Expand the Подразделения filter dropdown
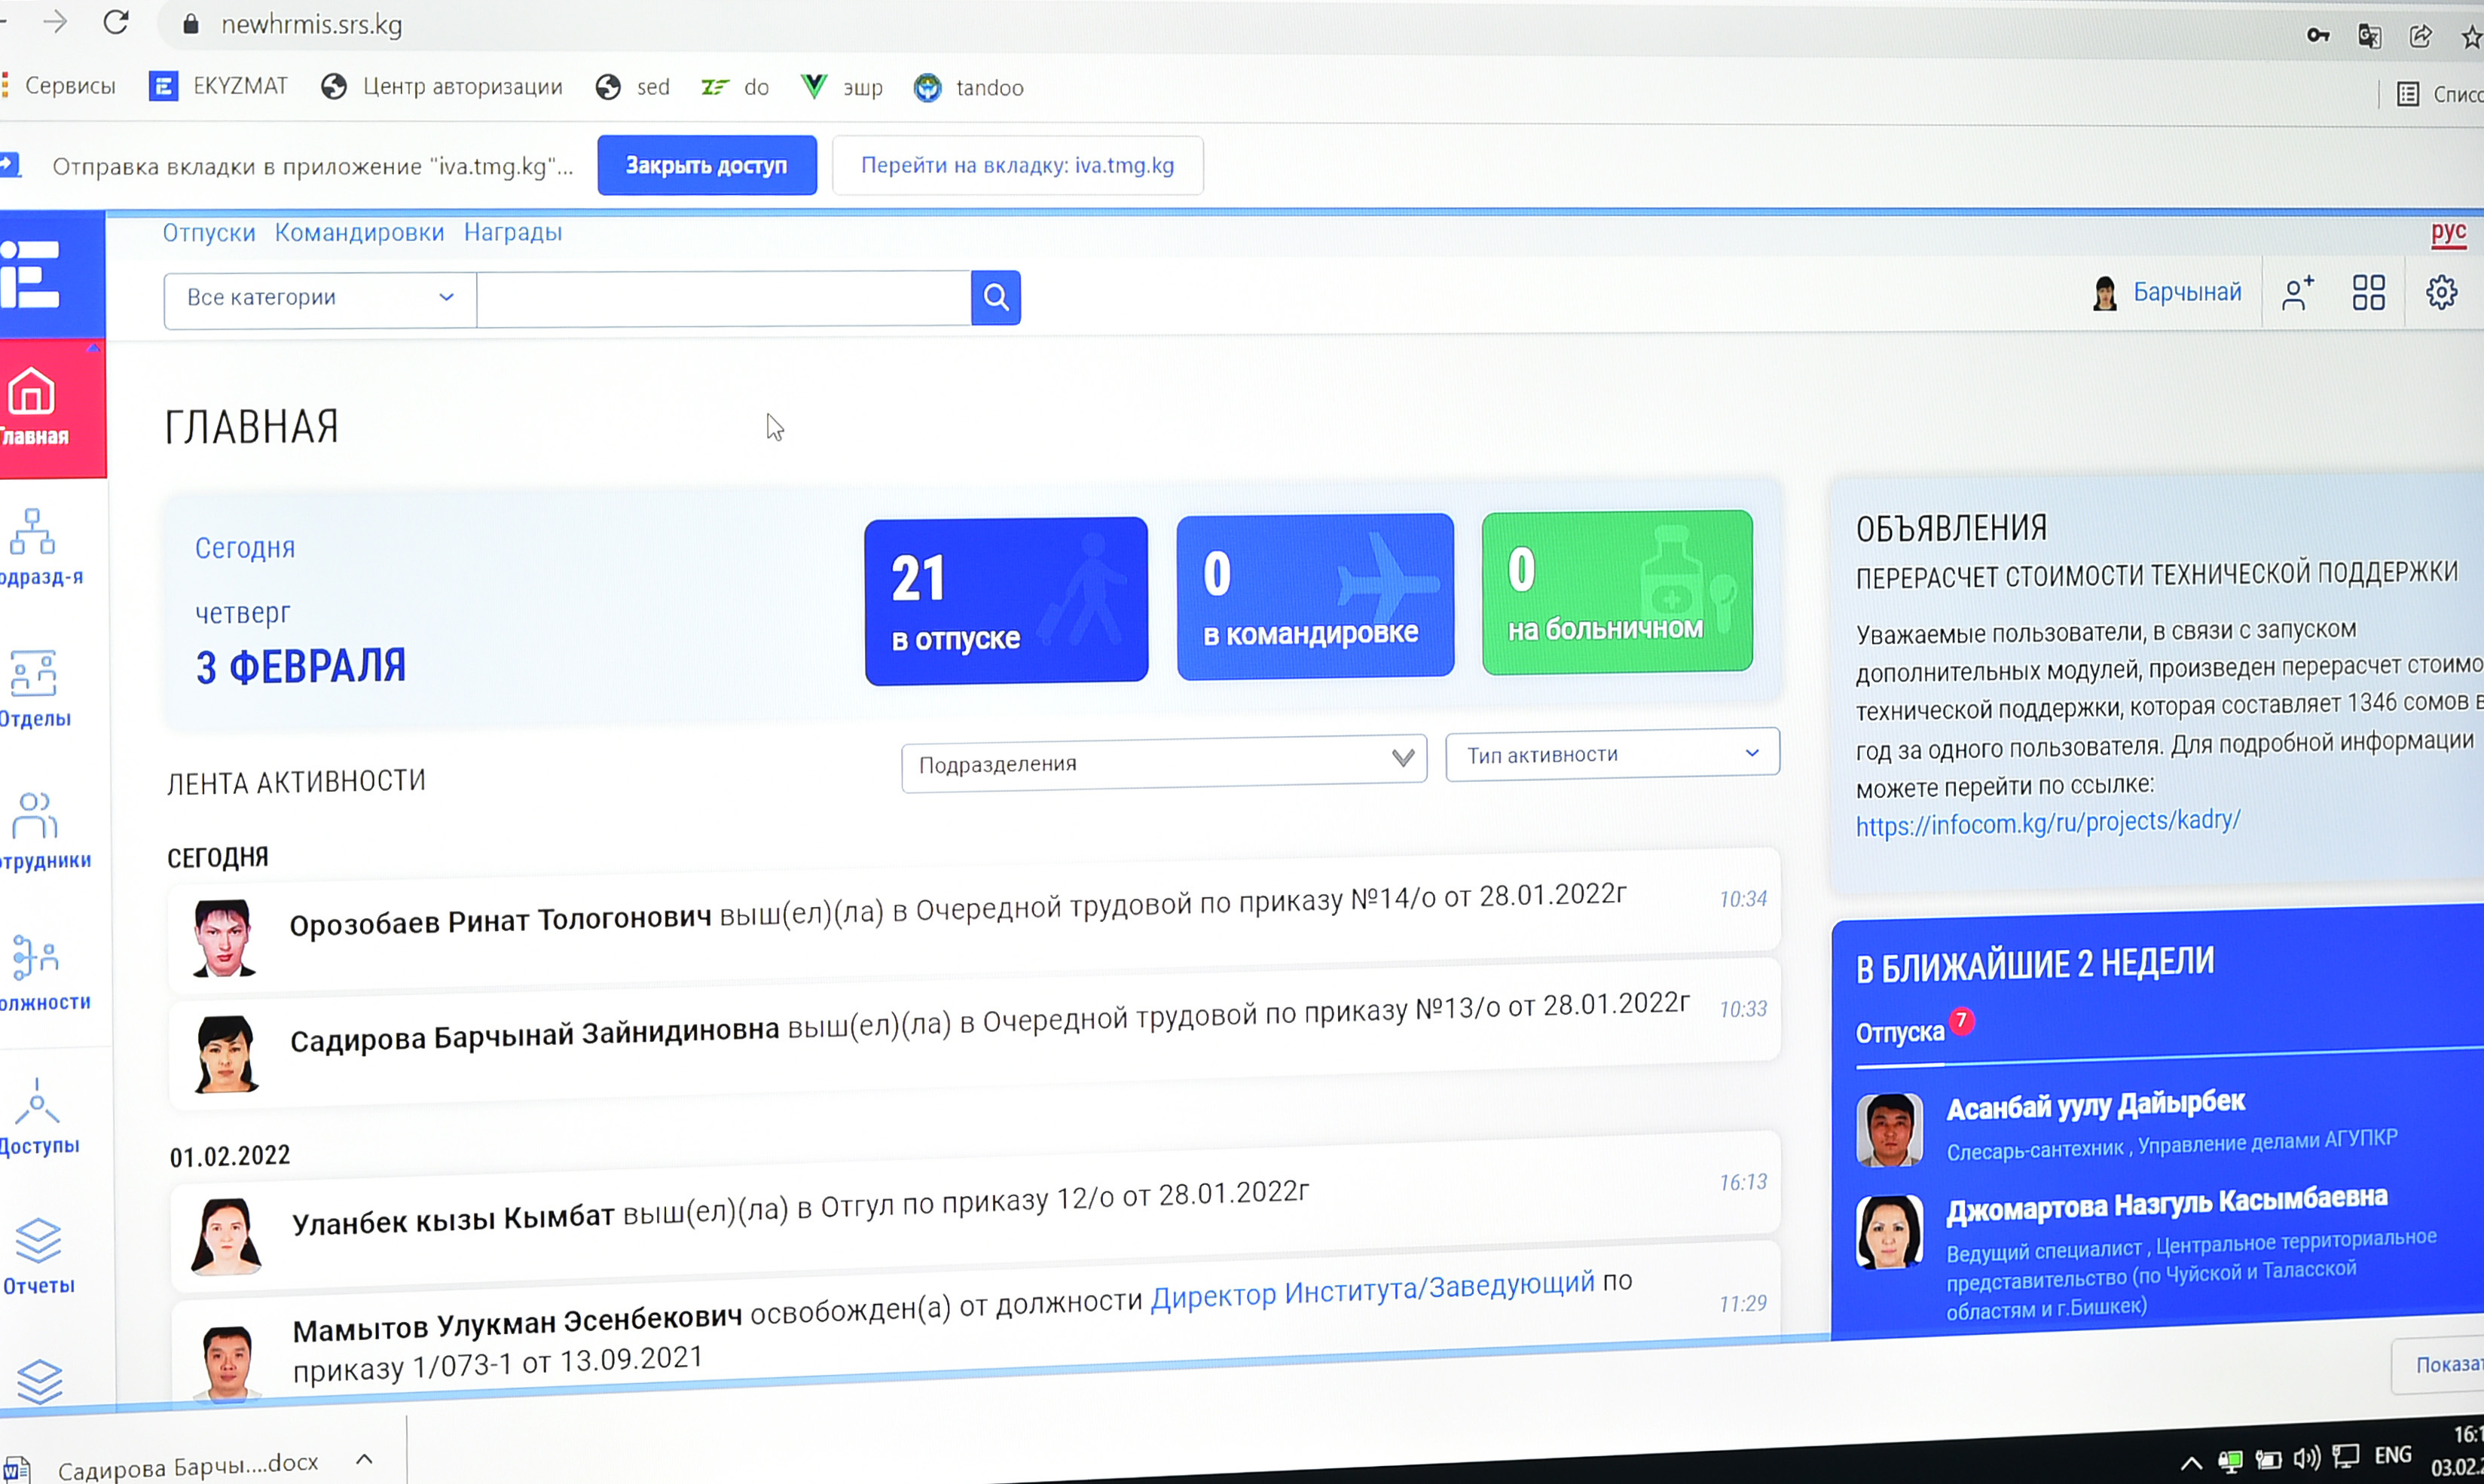Screen dimensions: 2484x1484 point(1163,763)
